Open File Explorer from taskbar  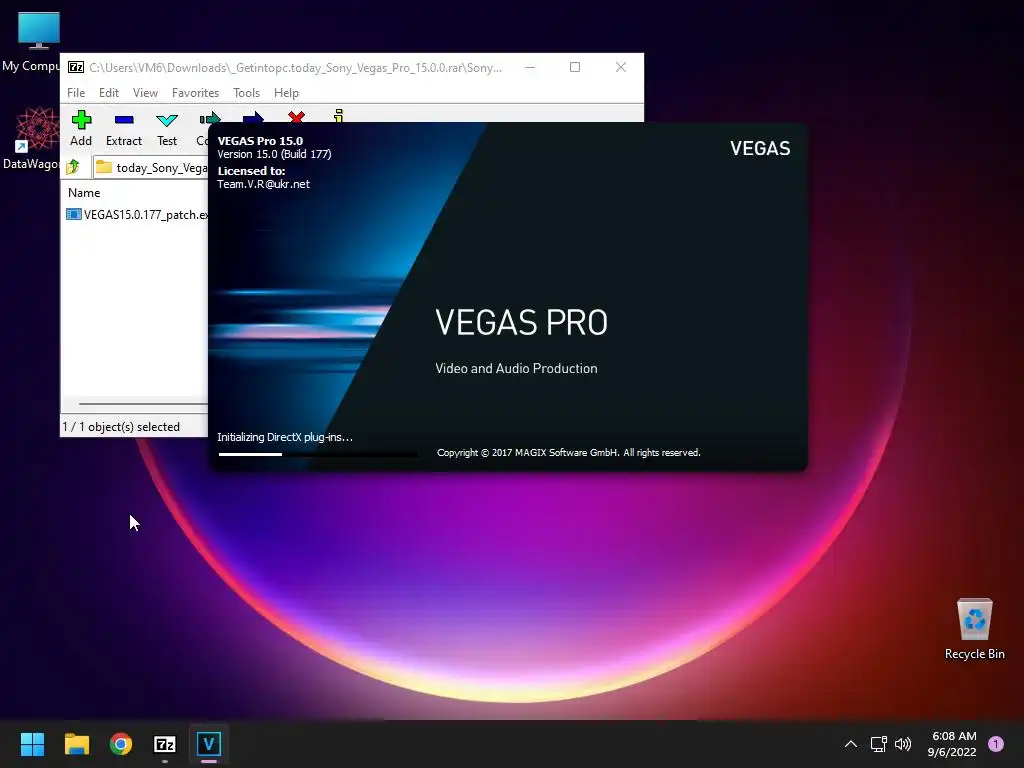tap(76, 744)
